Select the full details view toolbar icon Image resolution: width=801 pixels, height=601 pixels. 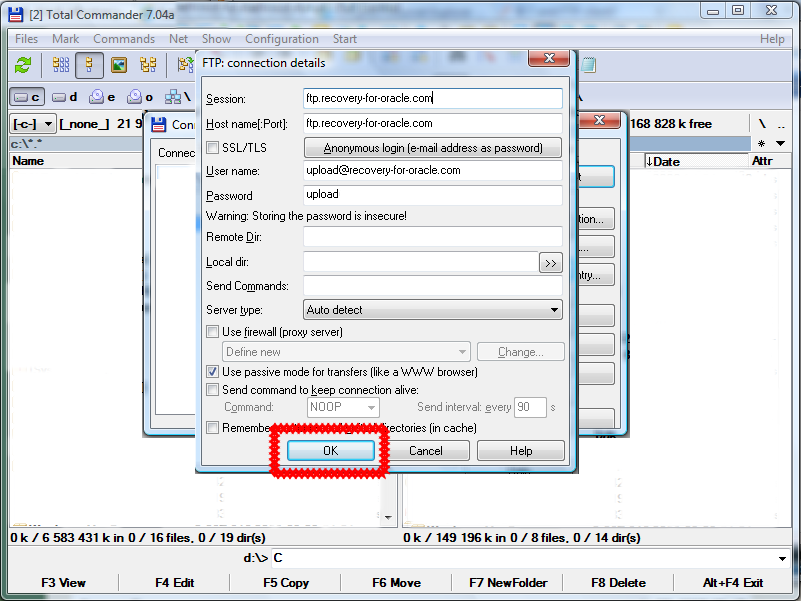[x=89, y=65]
